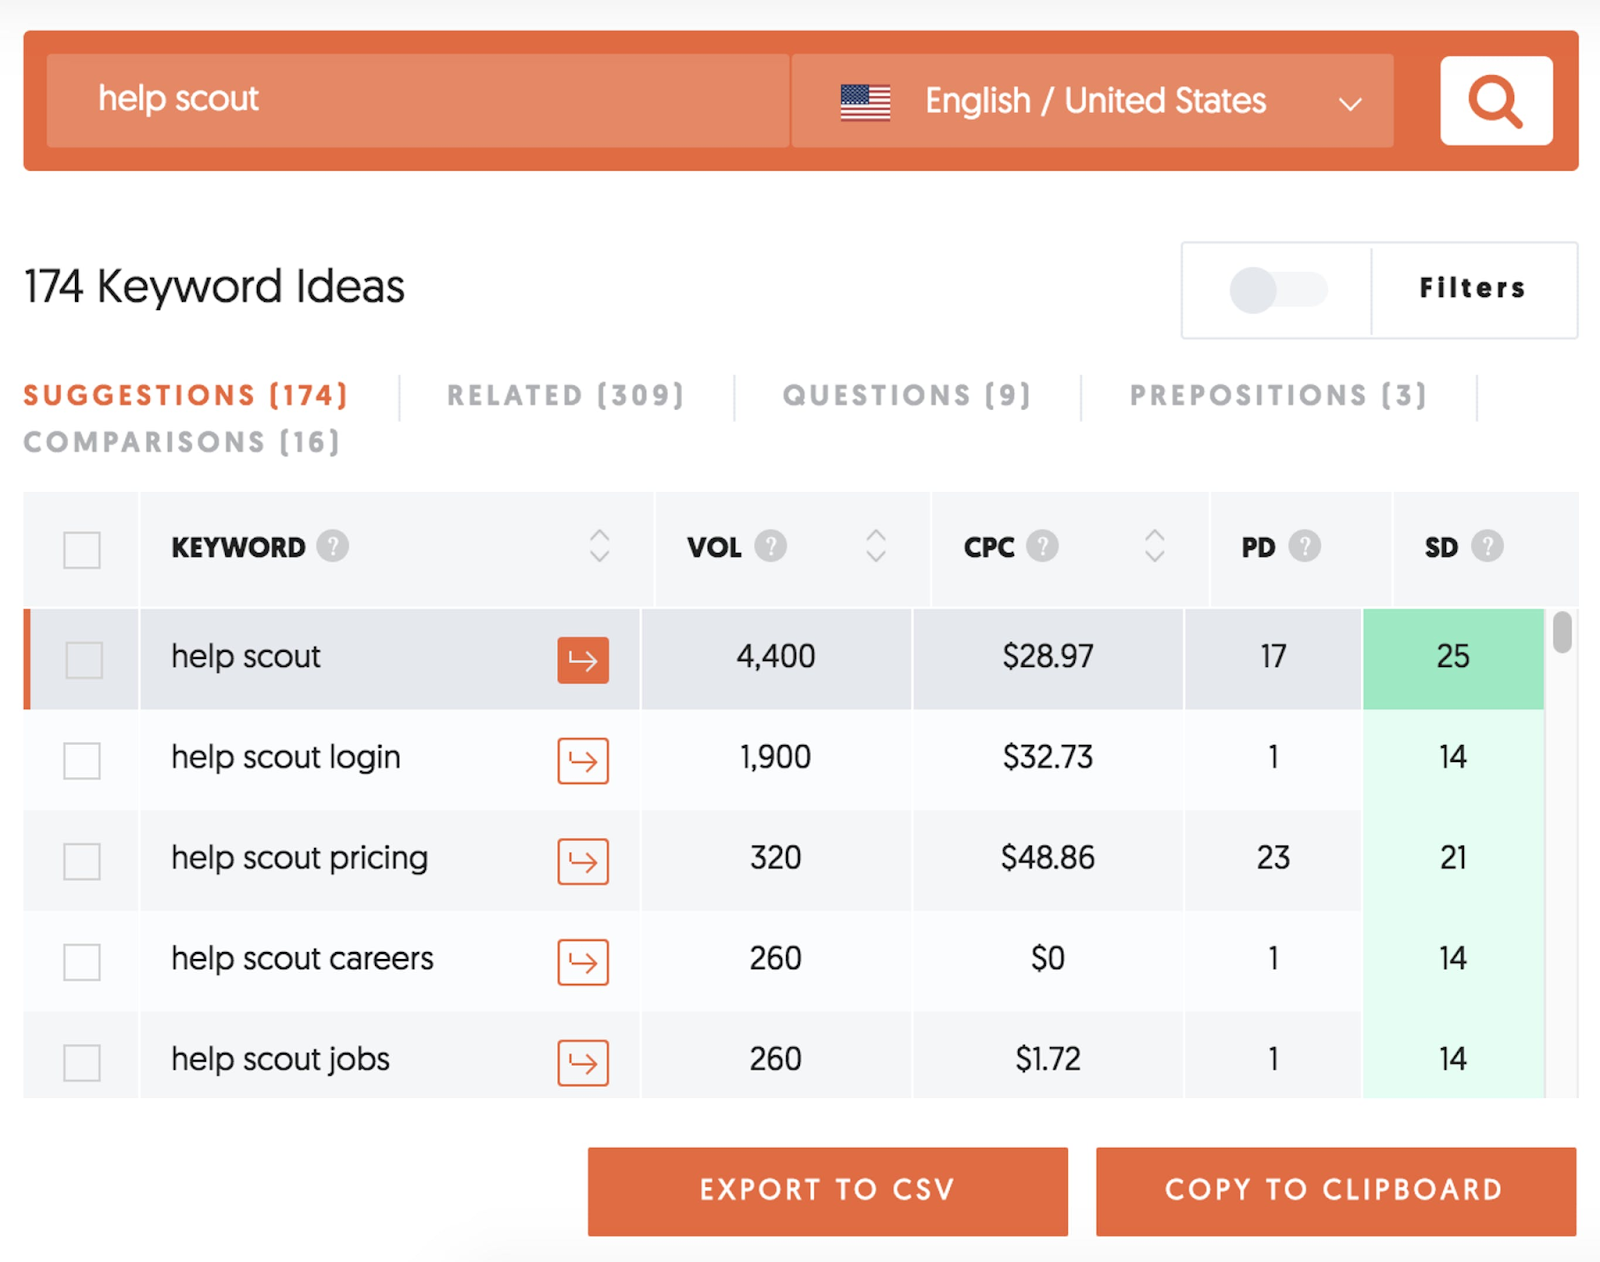Screen dimensions: 1600x1262
Task: Sort by volume using VOL sort arrows
Action: click(x=876, y=546)
